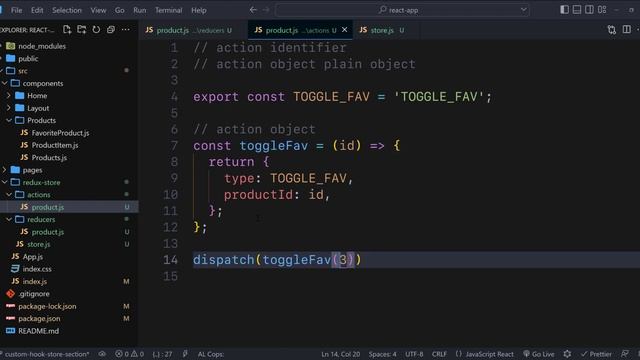Open changes compare icon in editor toolbar
This screenshot has width=640, height=360.
pyautogui.click(x=611, y=29)
